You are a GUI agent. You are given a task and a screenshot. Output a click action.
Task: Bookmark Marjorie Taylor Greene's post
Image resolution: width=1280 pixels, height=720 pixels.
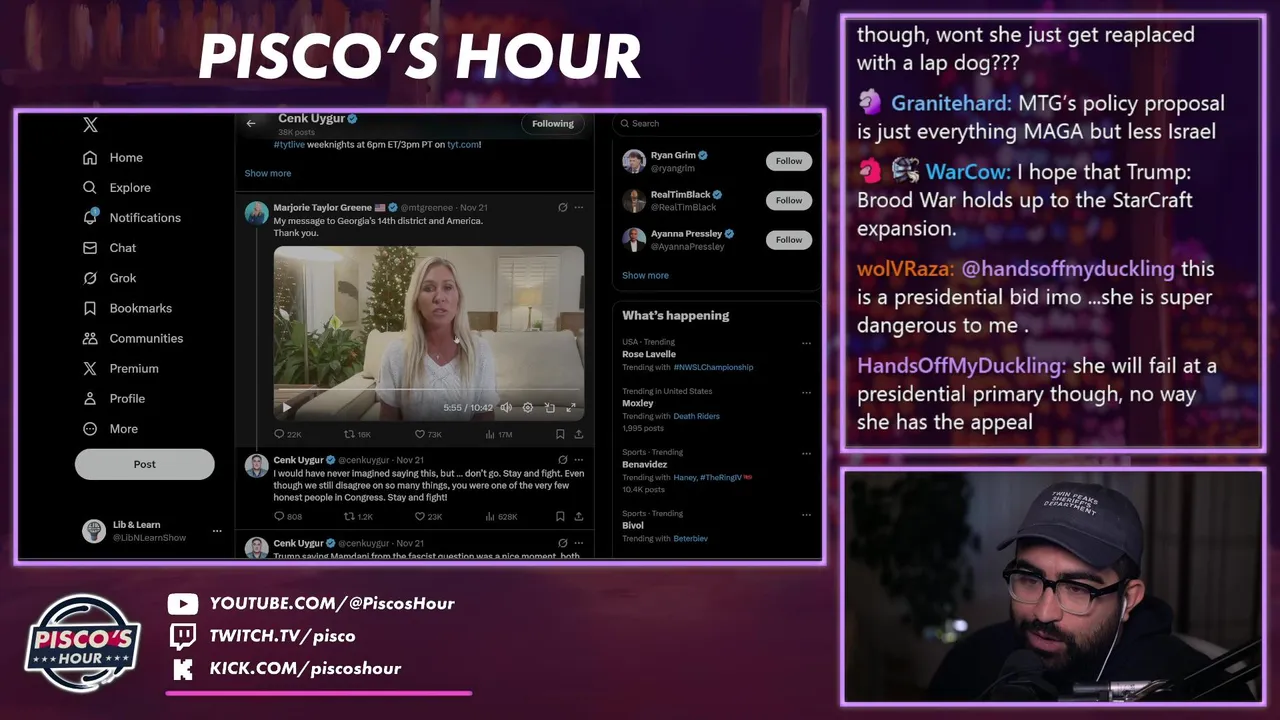click(x=560, y=434)
